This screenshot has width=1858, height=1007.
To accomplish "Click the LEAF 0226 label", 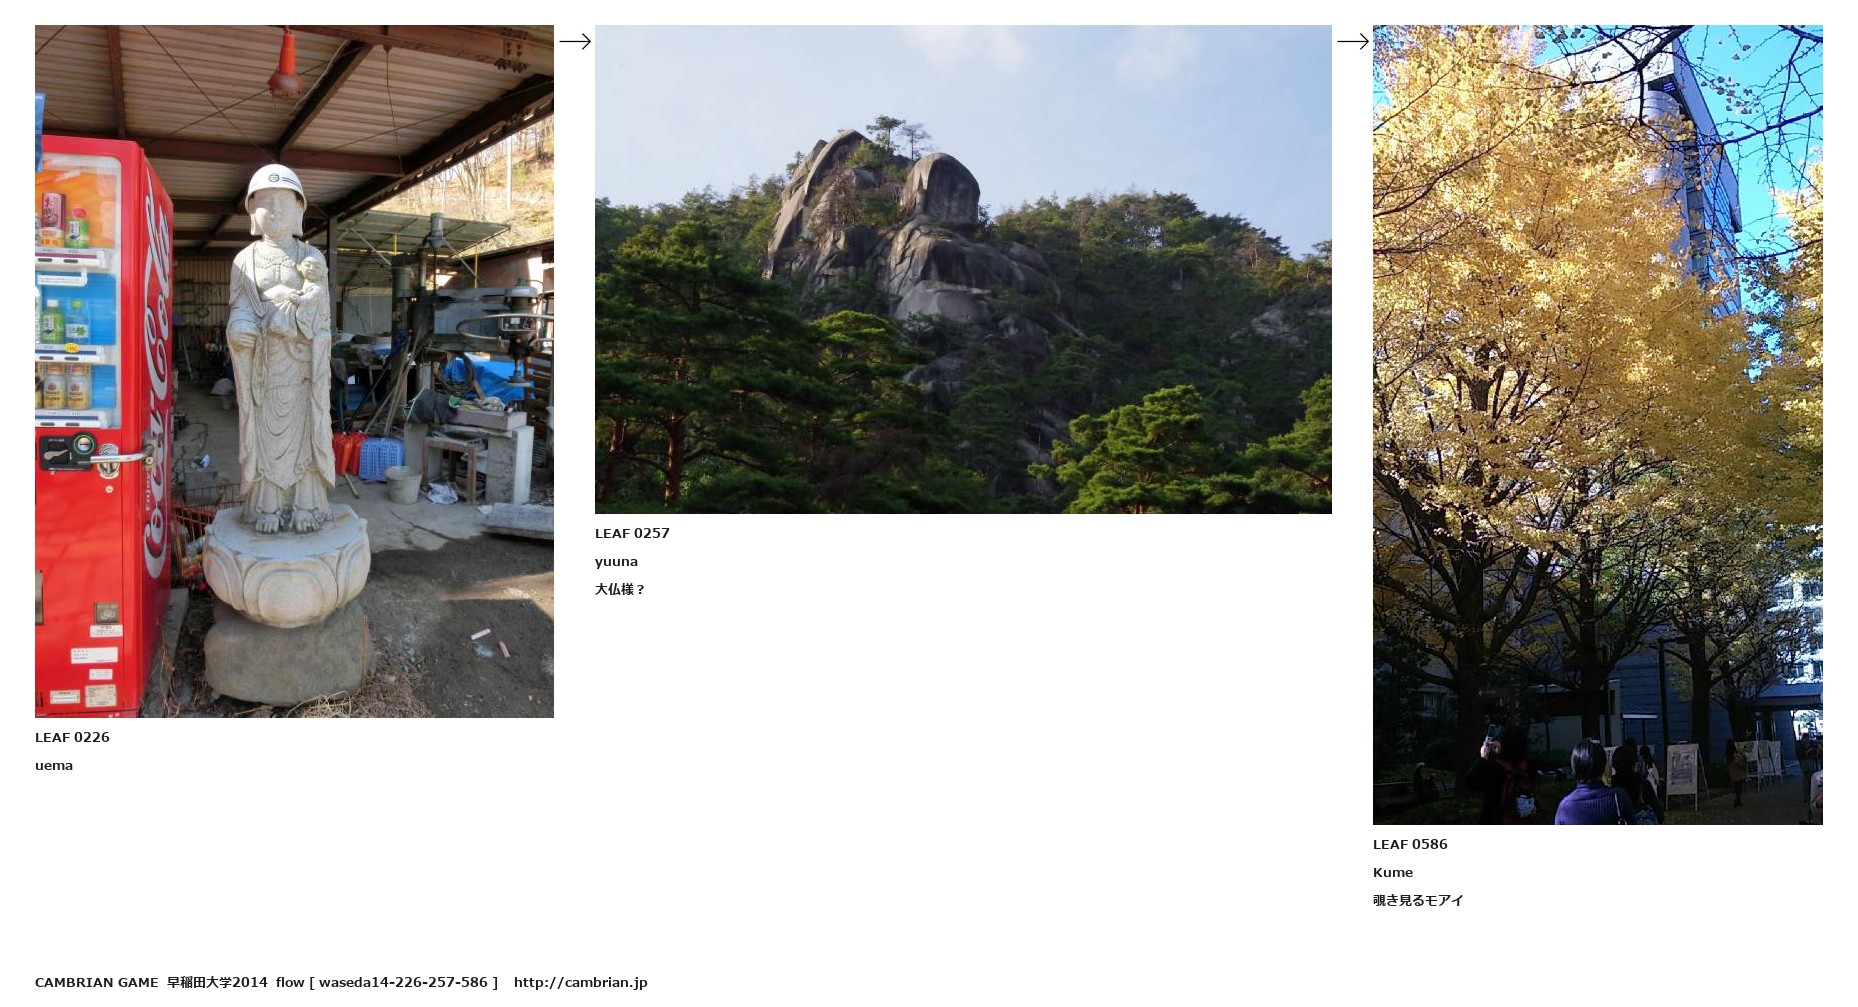I will coord(72,737).
